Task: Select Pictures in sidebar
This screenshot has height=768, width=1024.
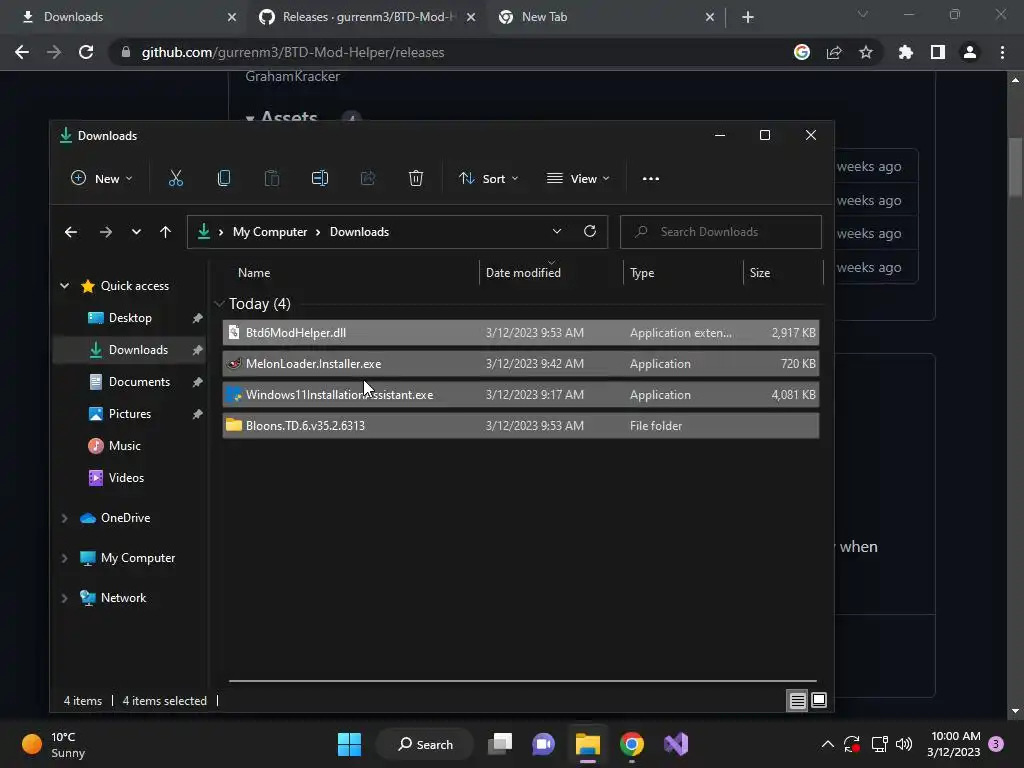Action: point(129,414)
